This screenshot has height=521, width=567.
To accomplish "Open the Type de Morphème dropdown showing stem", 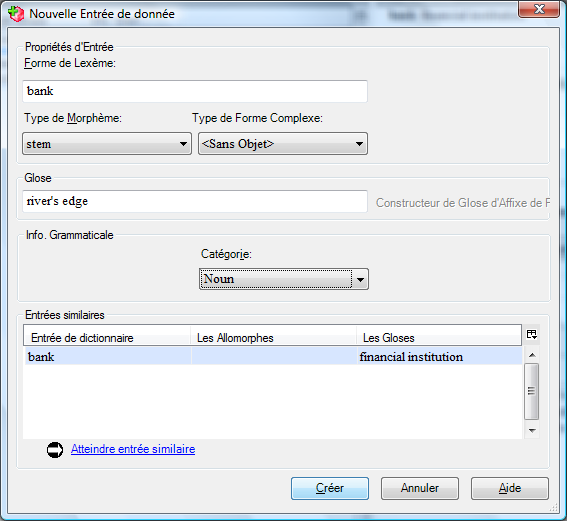I will click(x=107, y=144).
